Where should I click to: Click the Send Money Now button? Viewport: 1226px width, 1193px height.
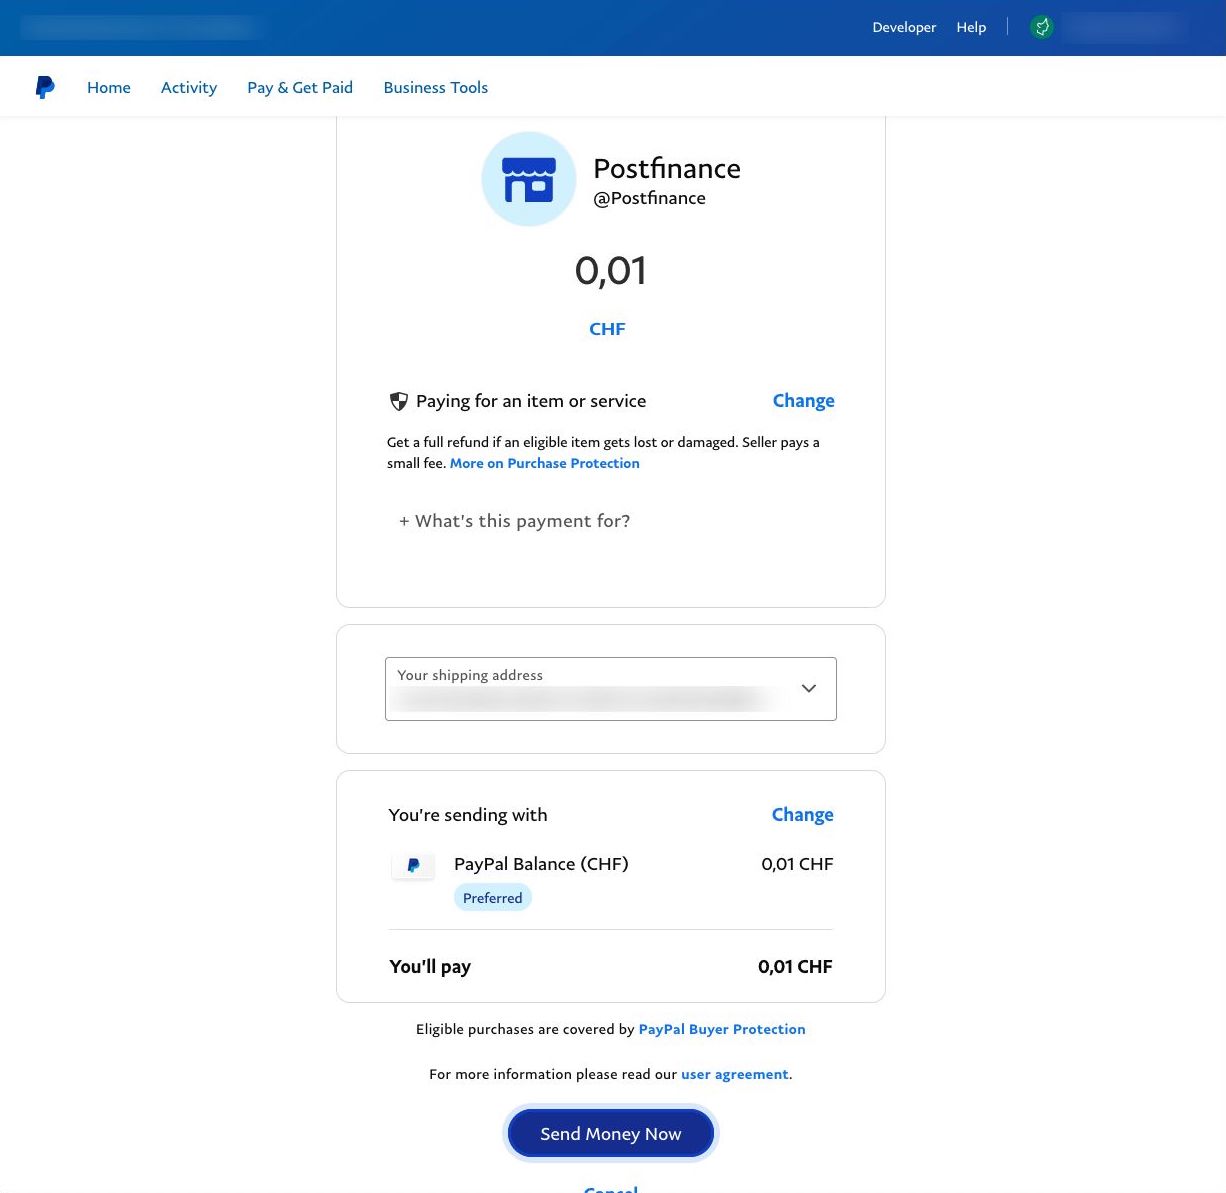[x=611, y=1133]
